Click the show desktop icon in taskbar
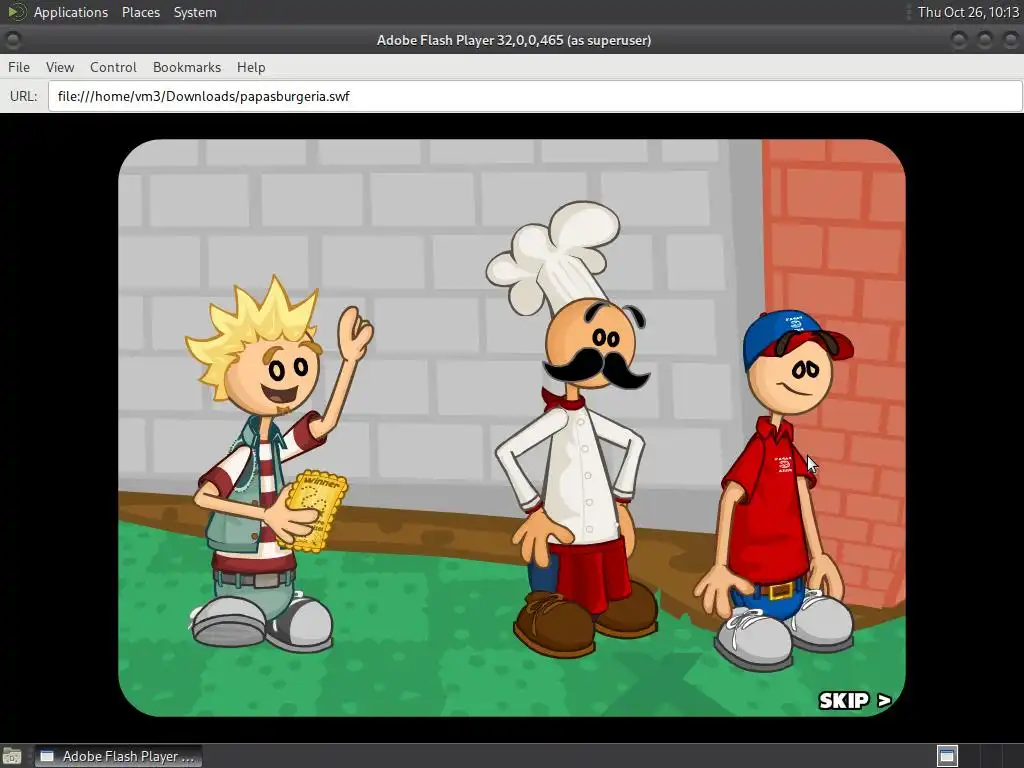 [x=12, y=756]
